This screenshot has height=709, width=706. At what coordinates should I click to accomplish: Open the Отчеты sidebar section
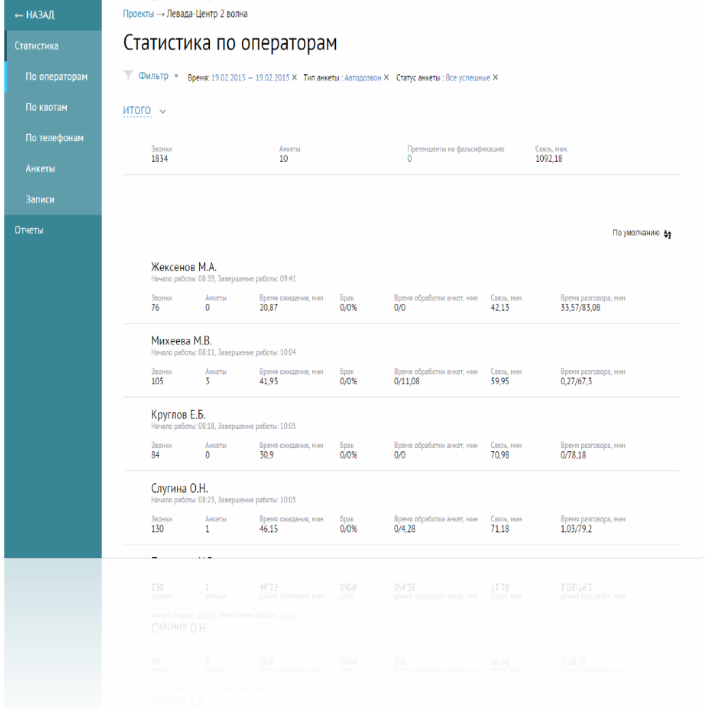29,230
